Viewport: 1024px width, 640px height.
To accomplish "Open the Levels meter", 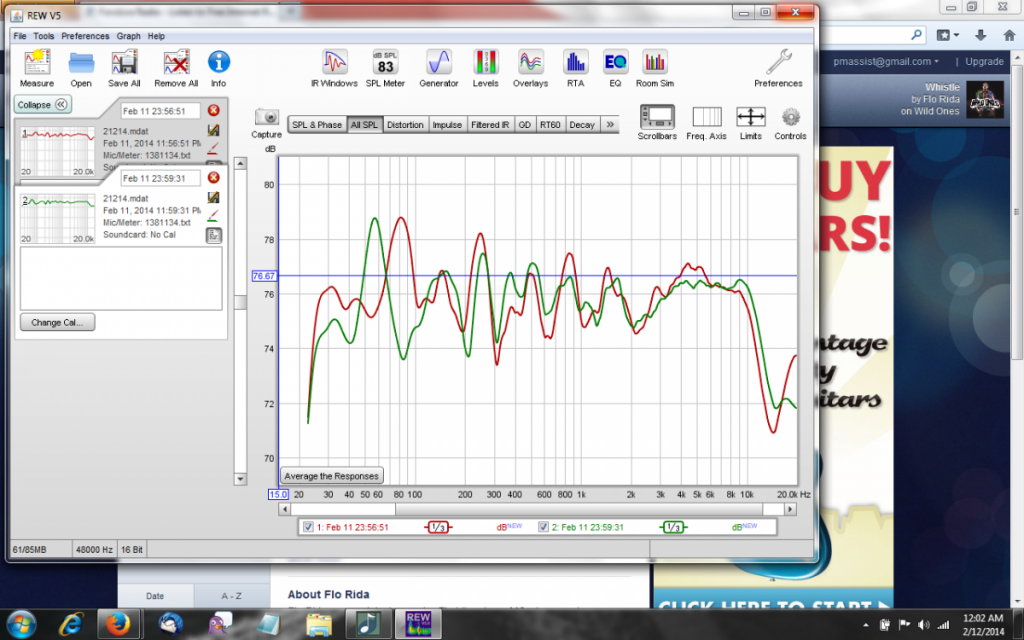I will coord(485,69).
